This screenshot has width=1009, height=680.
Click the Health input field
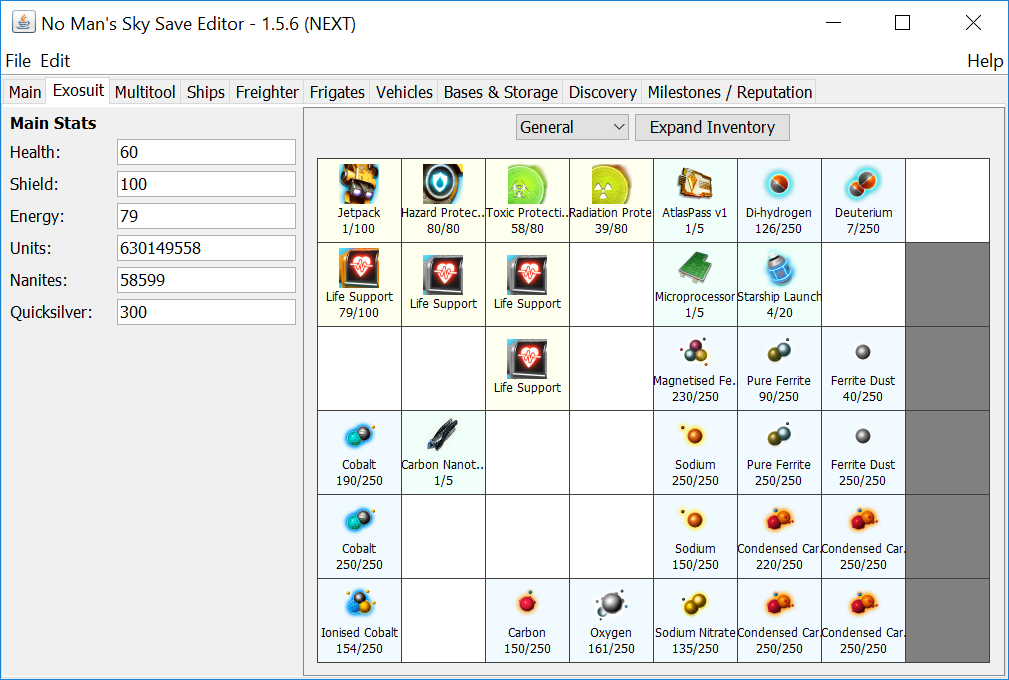pos(207,152)
